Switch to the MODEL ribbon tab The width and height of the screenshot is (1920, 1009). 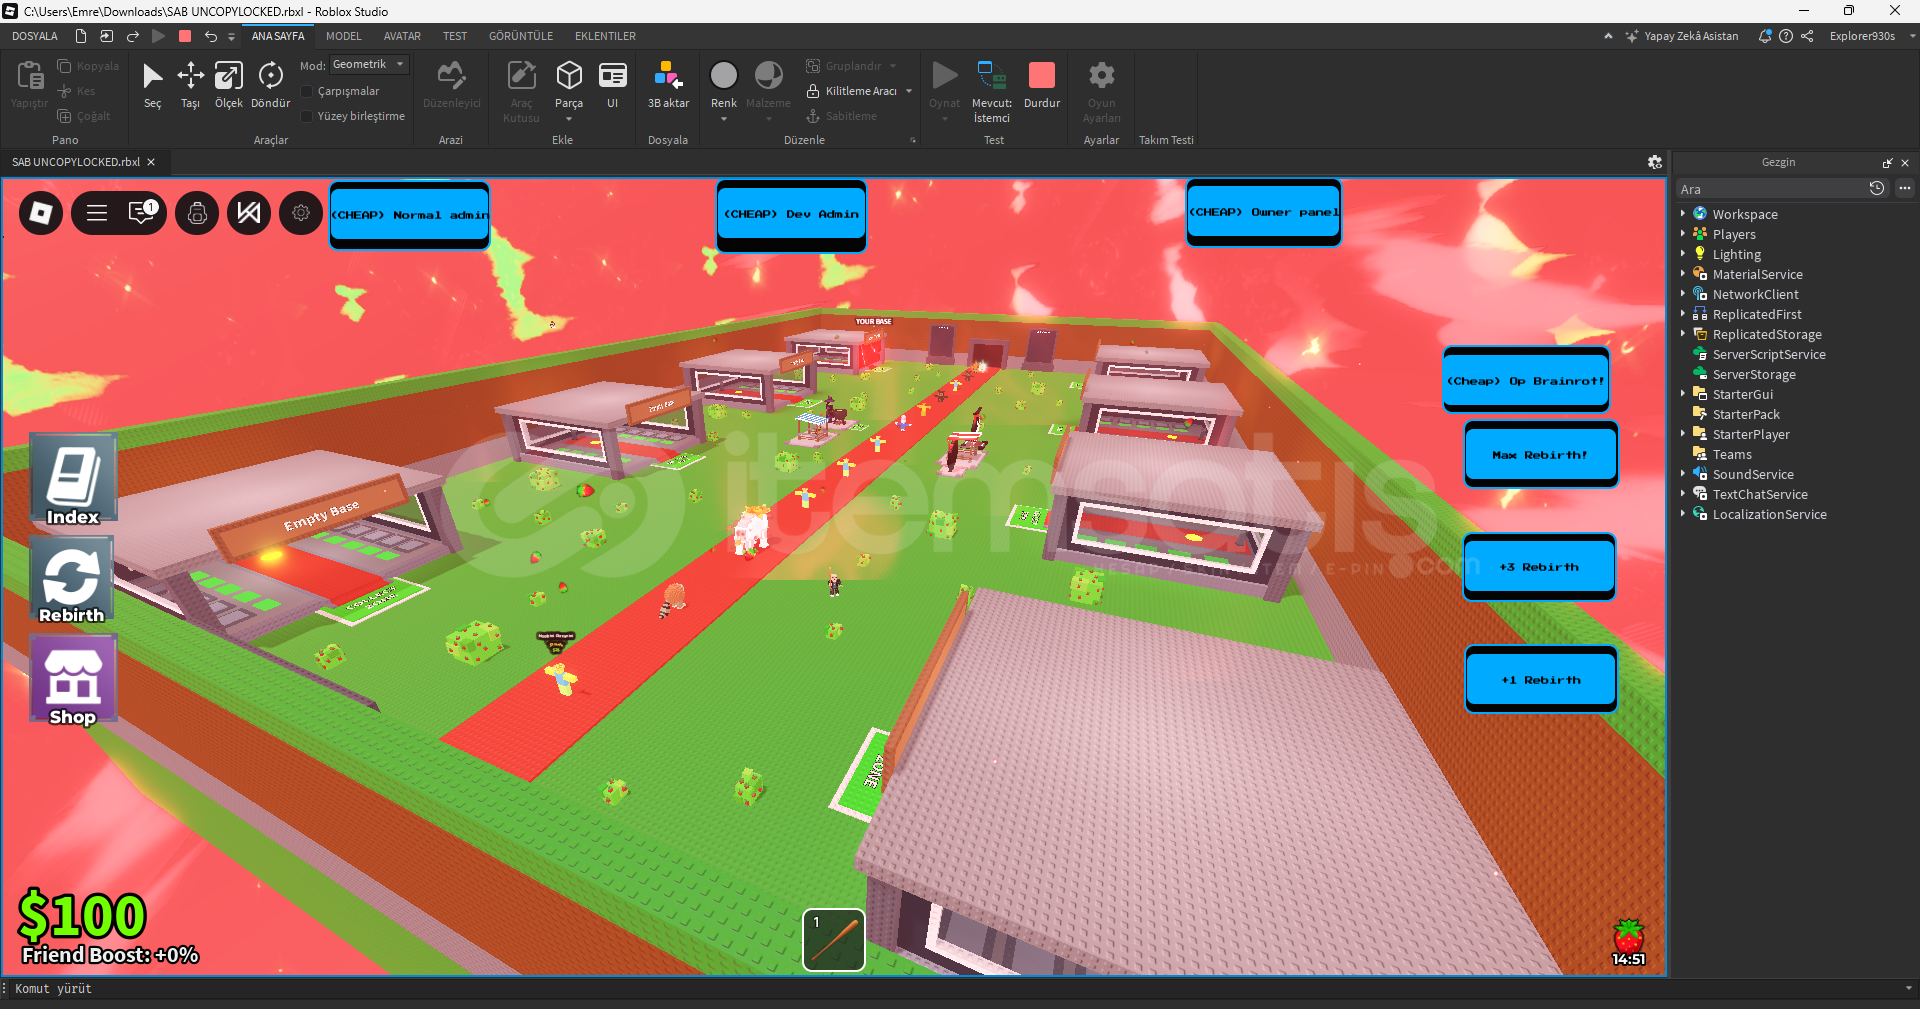(x=344, y=36)
